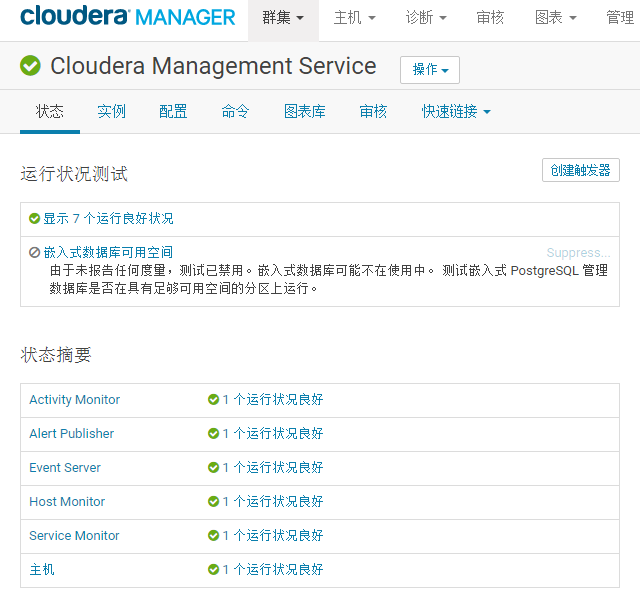Click the Service Monitor green status icon
Screen dimensions: 640x601
click(x=213, y=535)
